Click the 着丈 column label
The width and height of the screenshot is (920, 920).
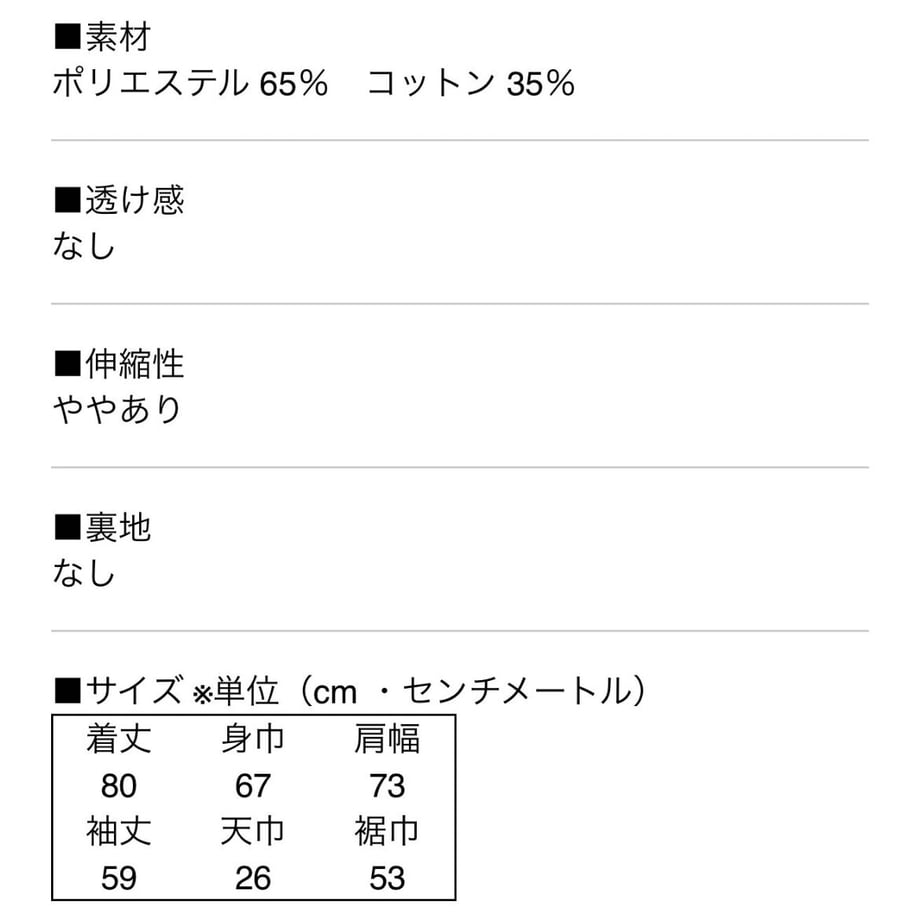click(119, 739)
